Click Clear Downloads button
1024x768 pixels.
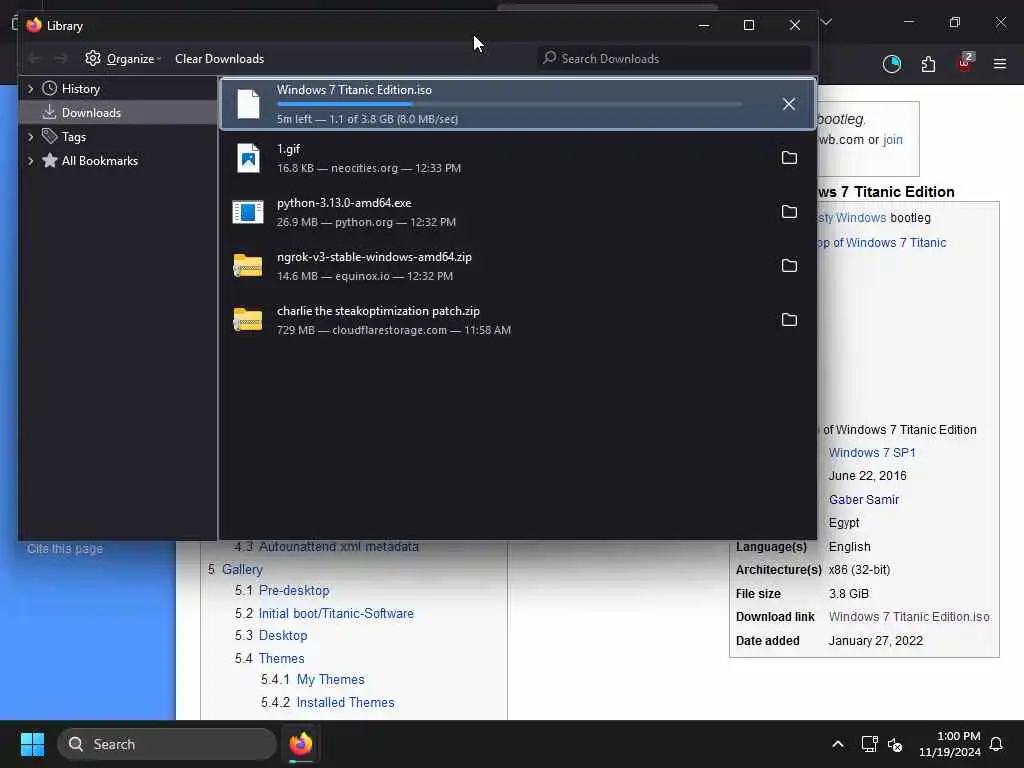click(x=219, y=59)
